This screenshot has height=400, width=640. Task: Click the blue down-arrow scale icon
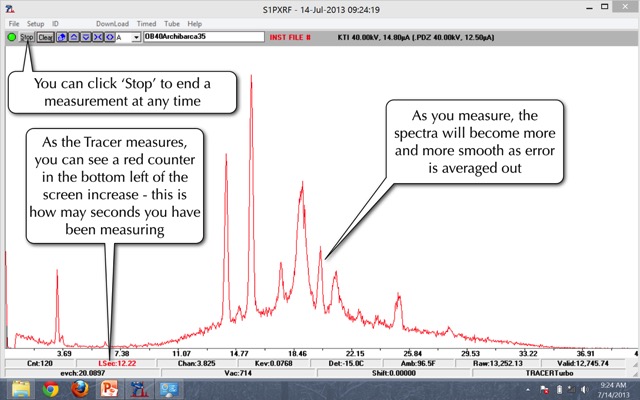click(x=84, y=37)
